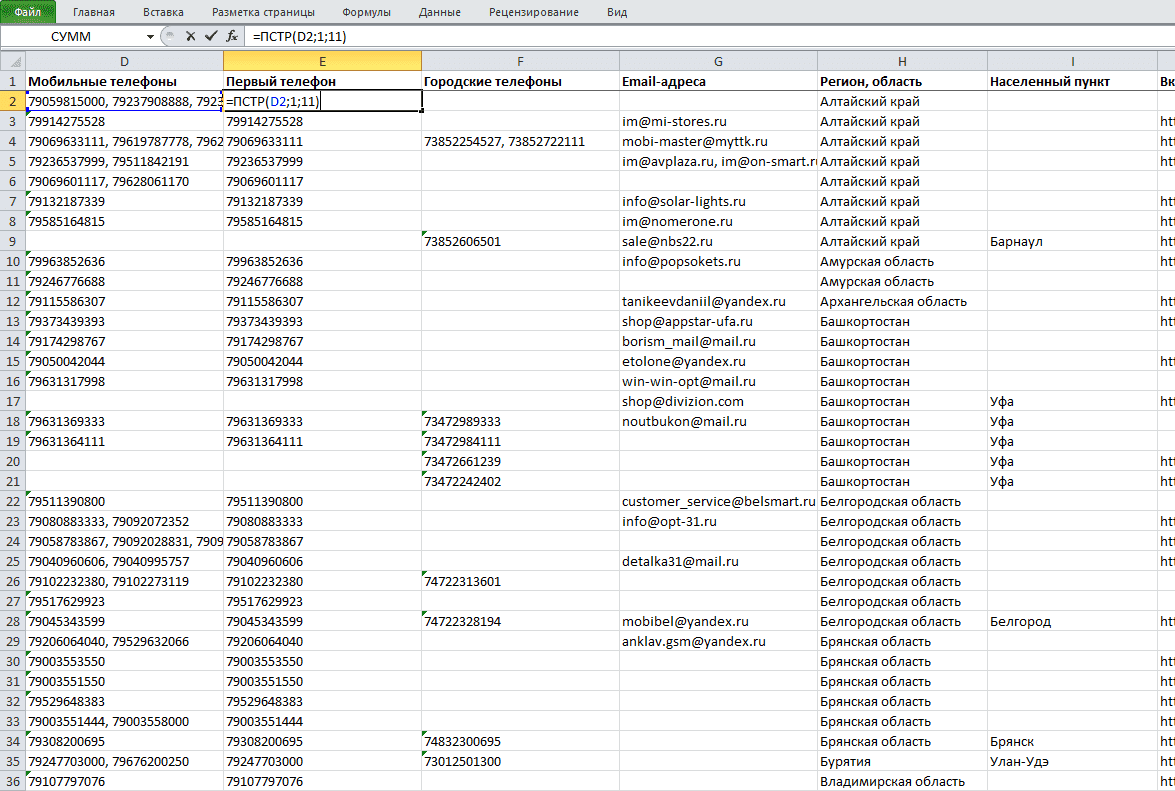Open the Файл tab
Screen dimensions: 1175x791
tap(28, 12)
